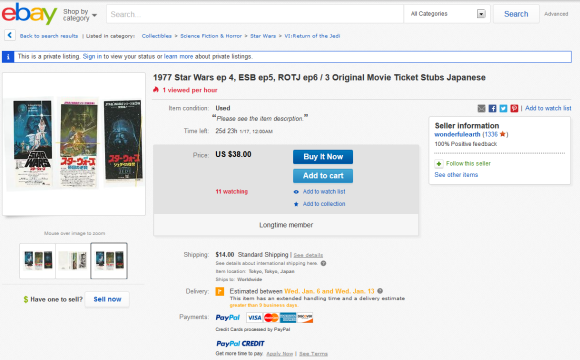Click in the search input field
This screenshot has width=580, height=360.
point(255,14)
